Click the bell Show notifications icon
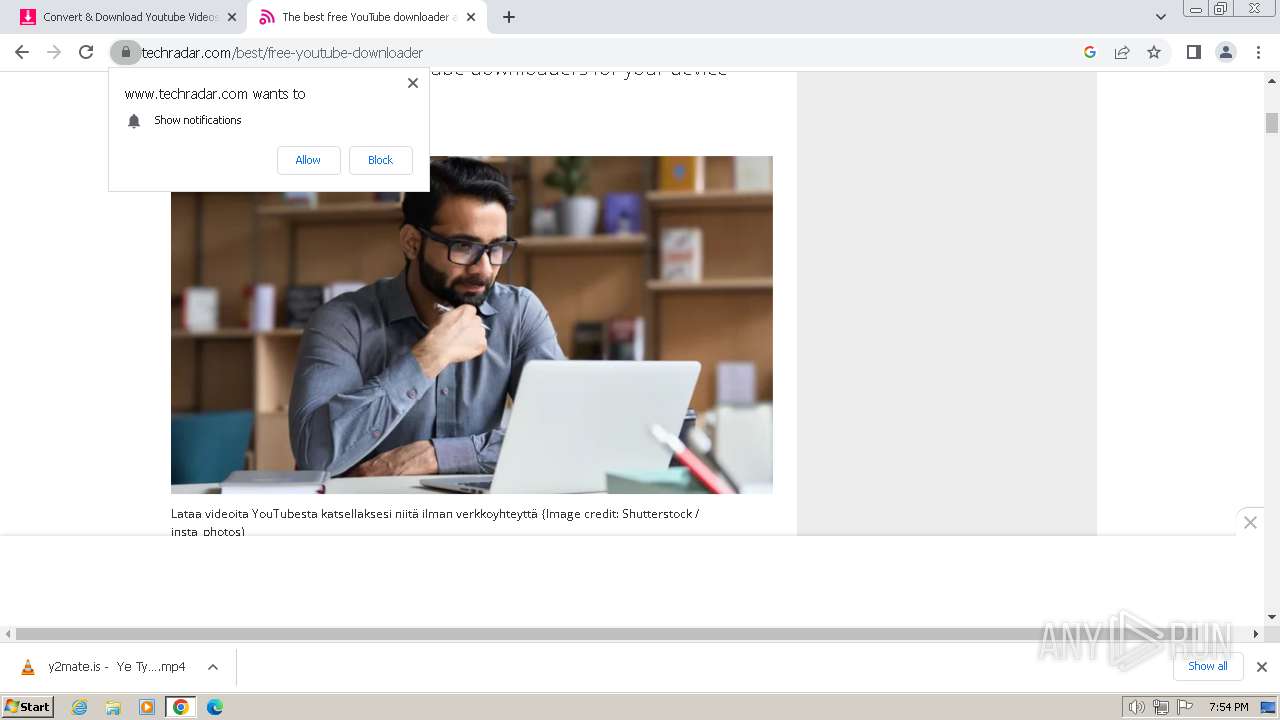 tap(134, 121)
